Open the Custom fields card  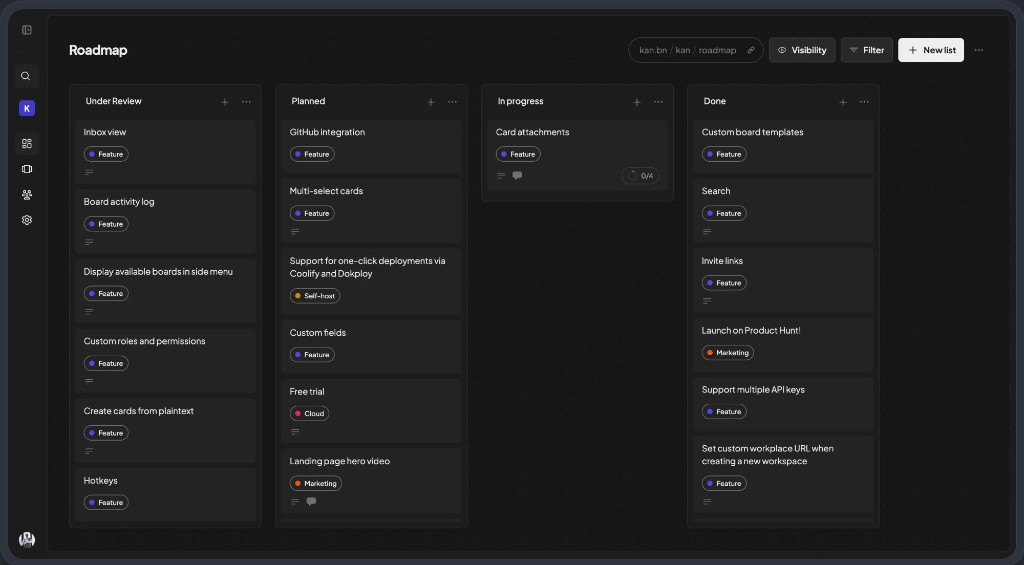tap(372, 347)
